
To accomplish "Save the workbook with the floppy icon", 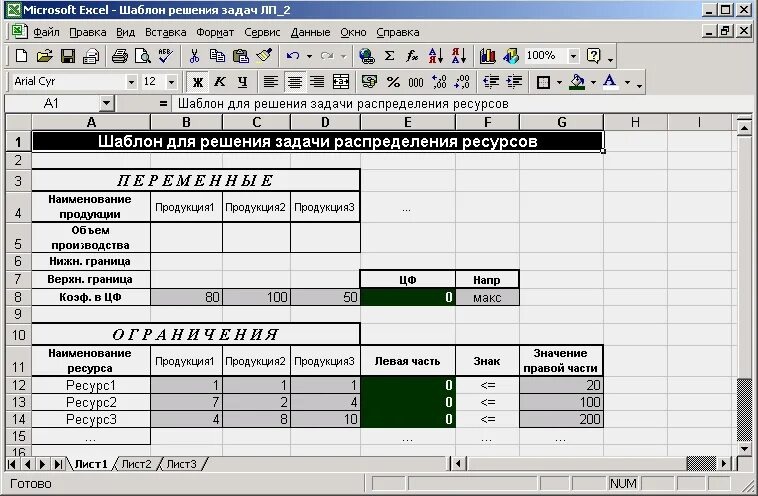I will (x=68, y=56).
